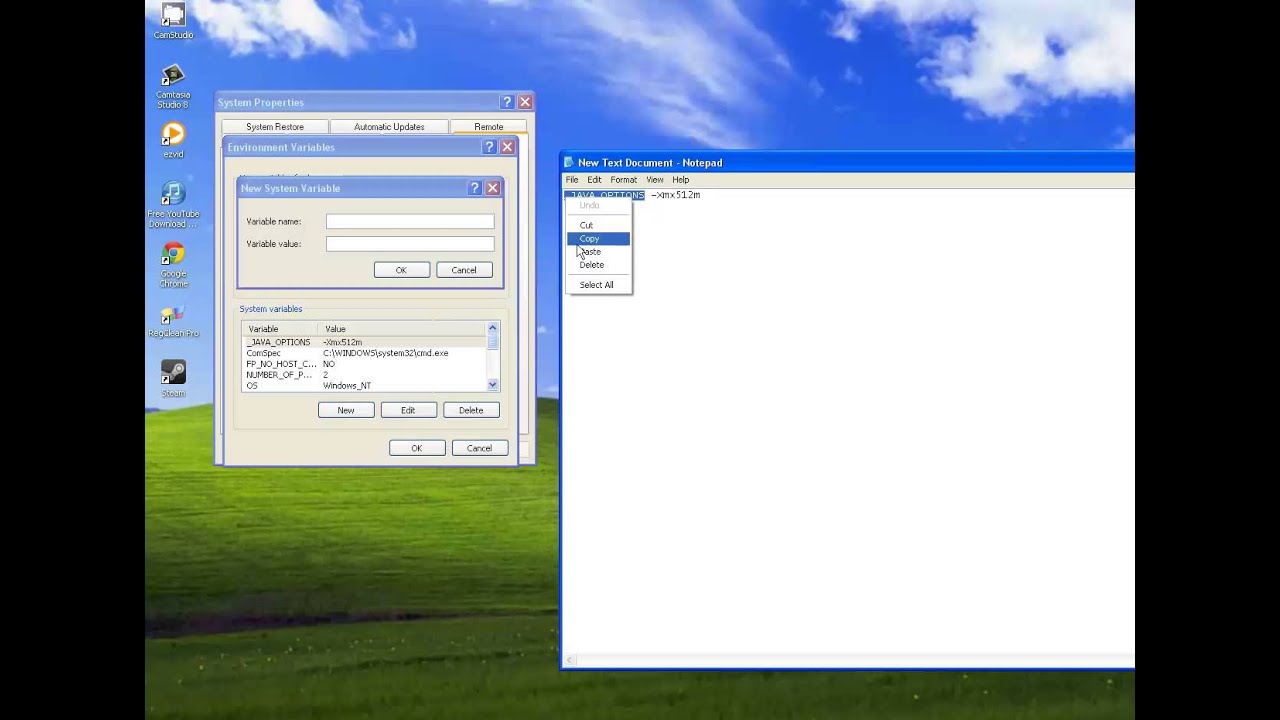Click help button in Environment Variables dialog

coord(490,147)
